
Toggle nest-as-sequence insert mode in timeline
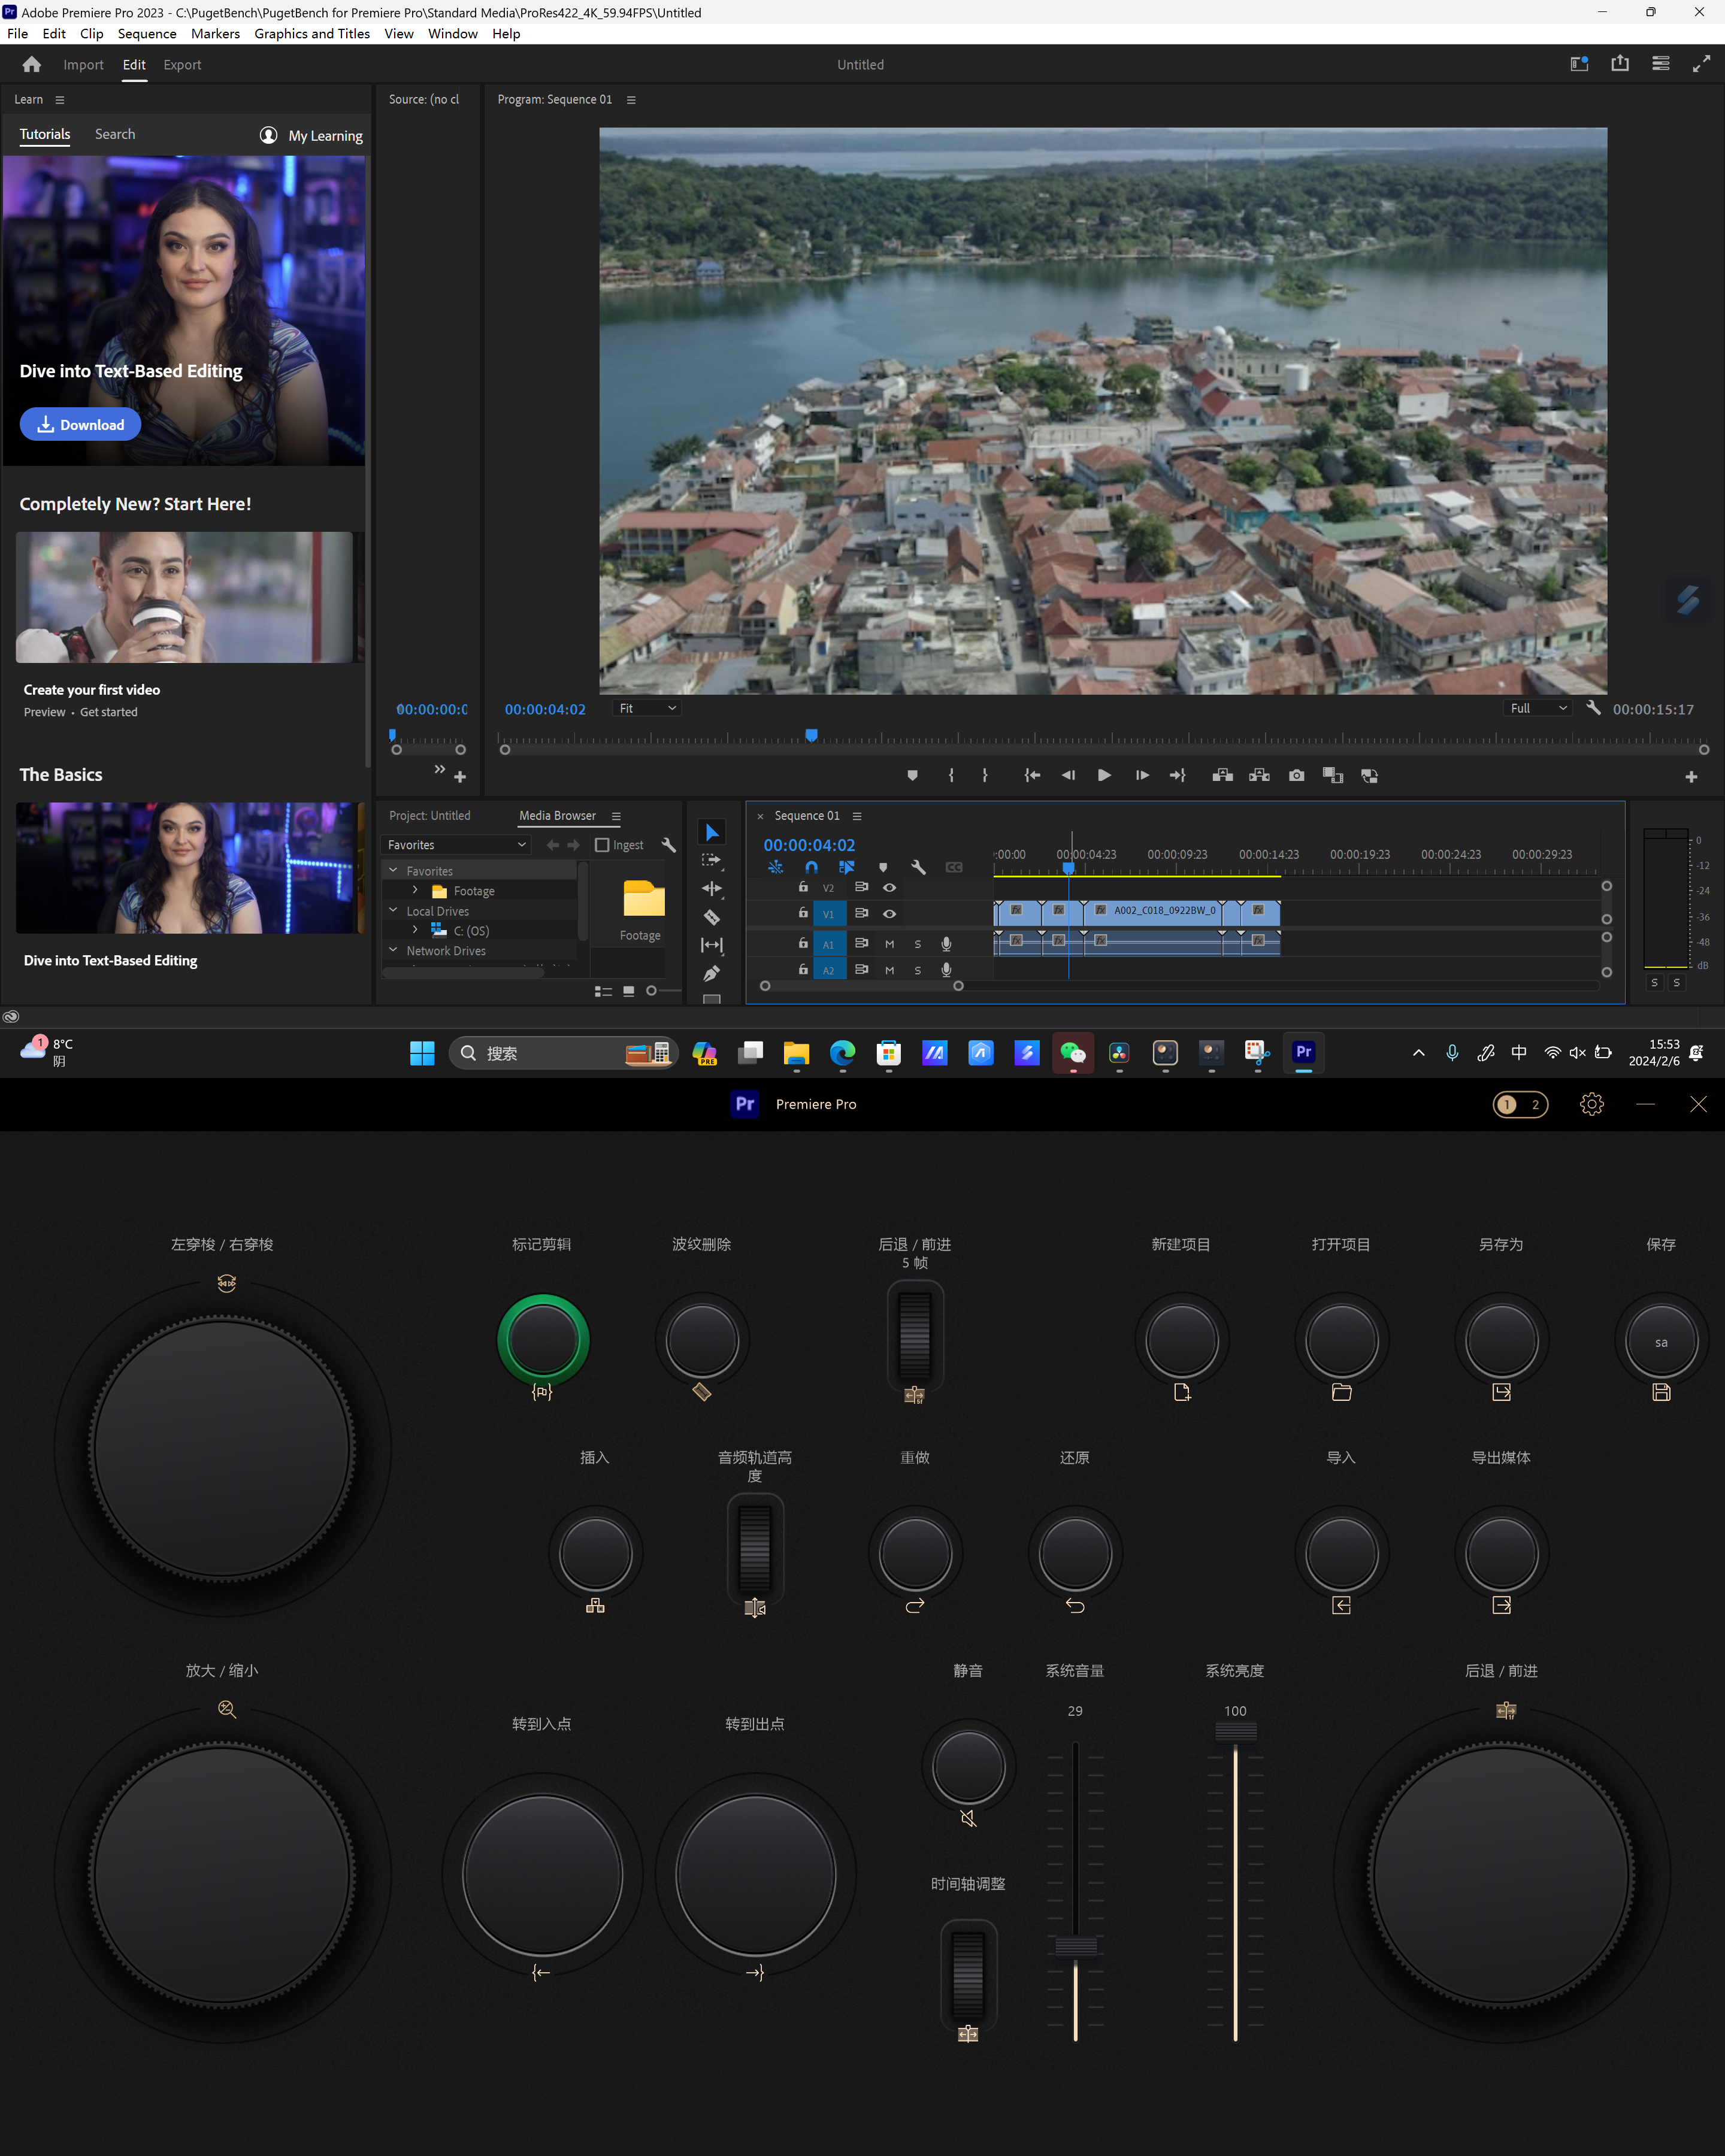point(775,867)
